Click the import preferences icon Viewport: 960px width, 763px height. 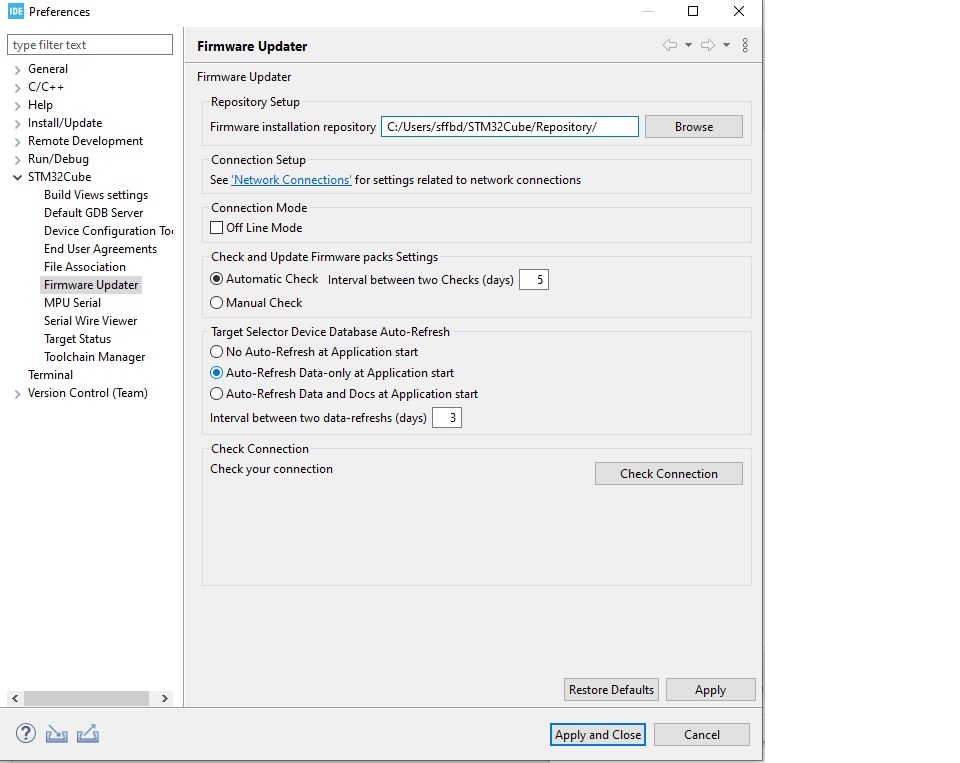[56, 734]
